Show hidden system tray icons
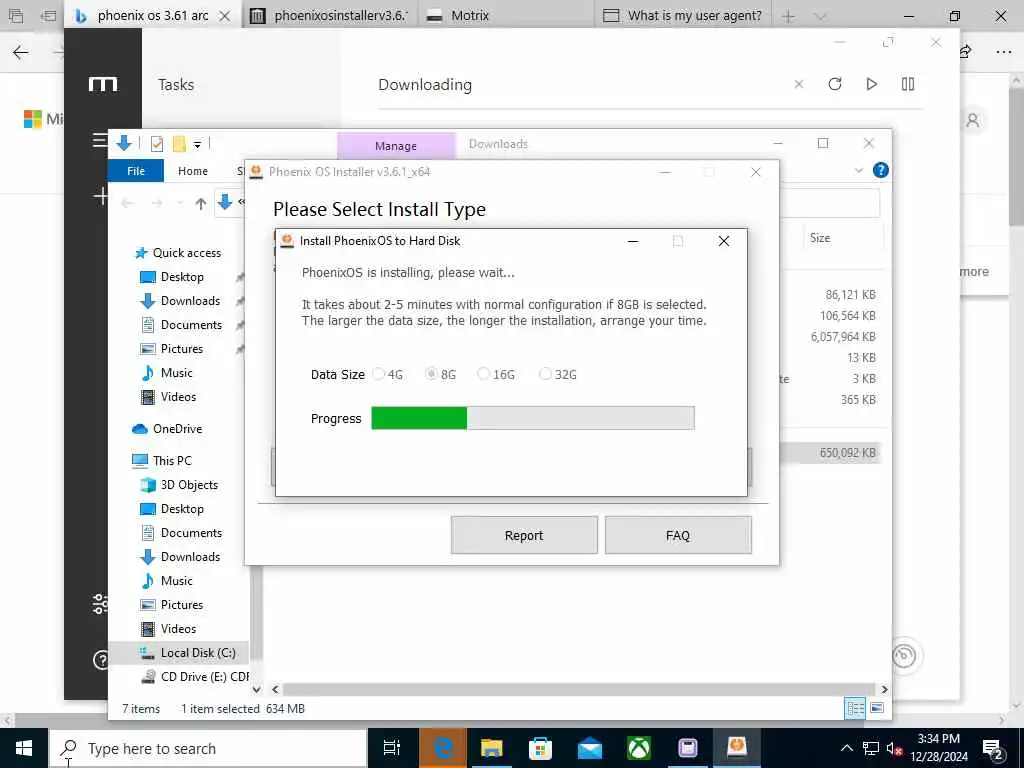 click(846, 748)
